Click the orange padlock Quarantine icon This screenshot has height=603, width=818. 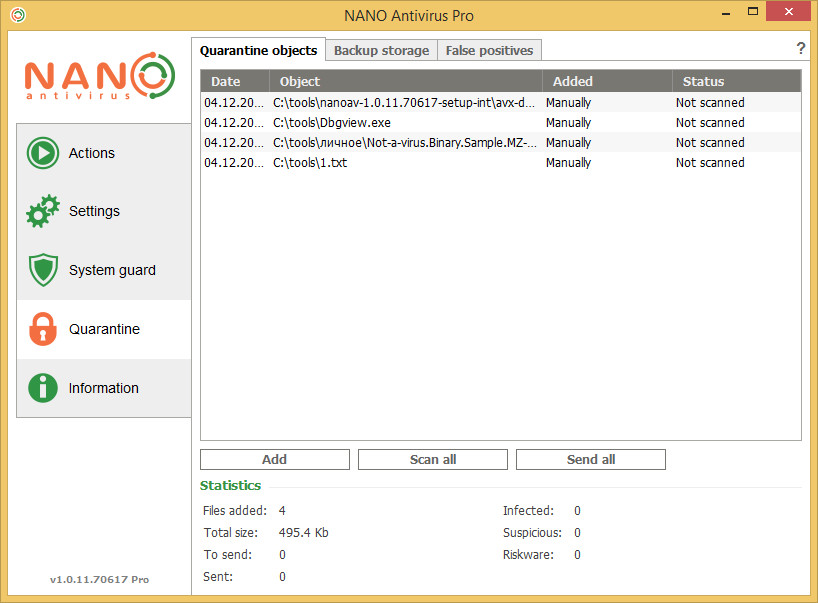pyautogui.click(x=43, y=329)
